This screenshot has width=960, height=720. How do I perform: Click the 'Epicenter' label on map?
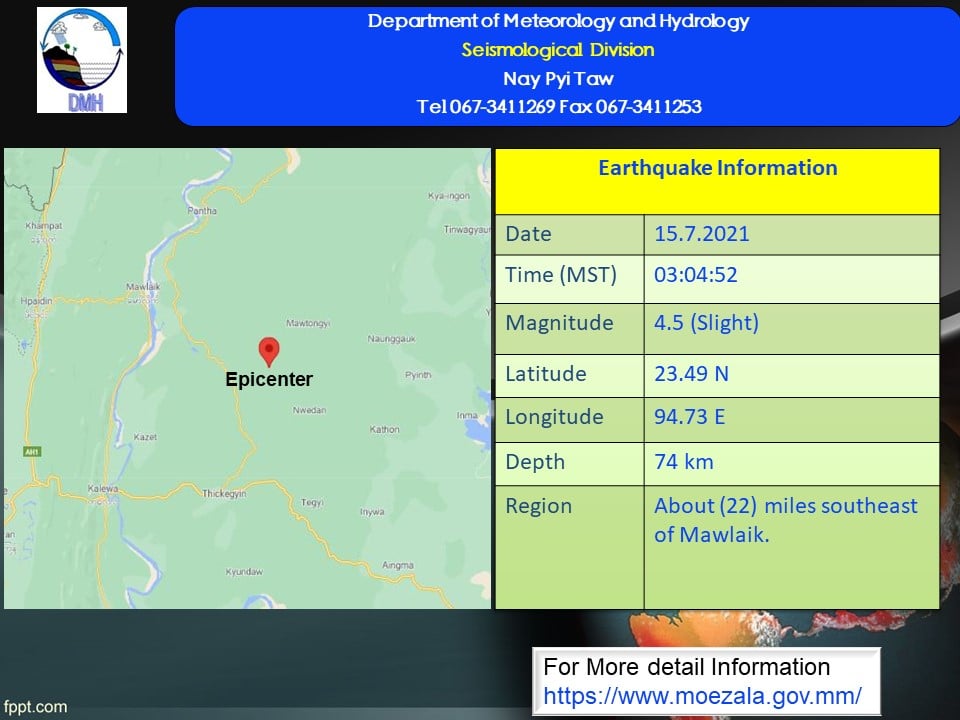click(269, 379)
